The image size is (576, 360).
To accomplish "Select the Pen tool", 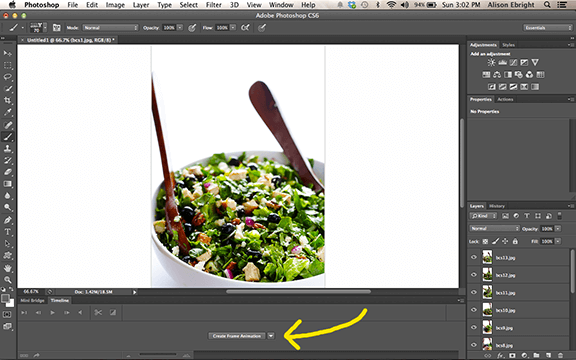I will click(7, 220).
